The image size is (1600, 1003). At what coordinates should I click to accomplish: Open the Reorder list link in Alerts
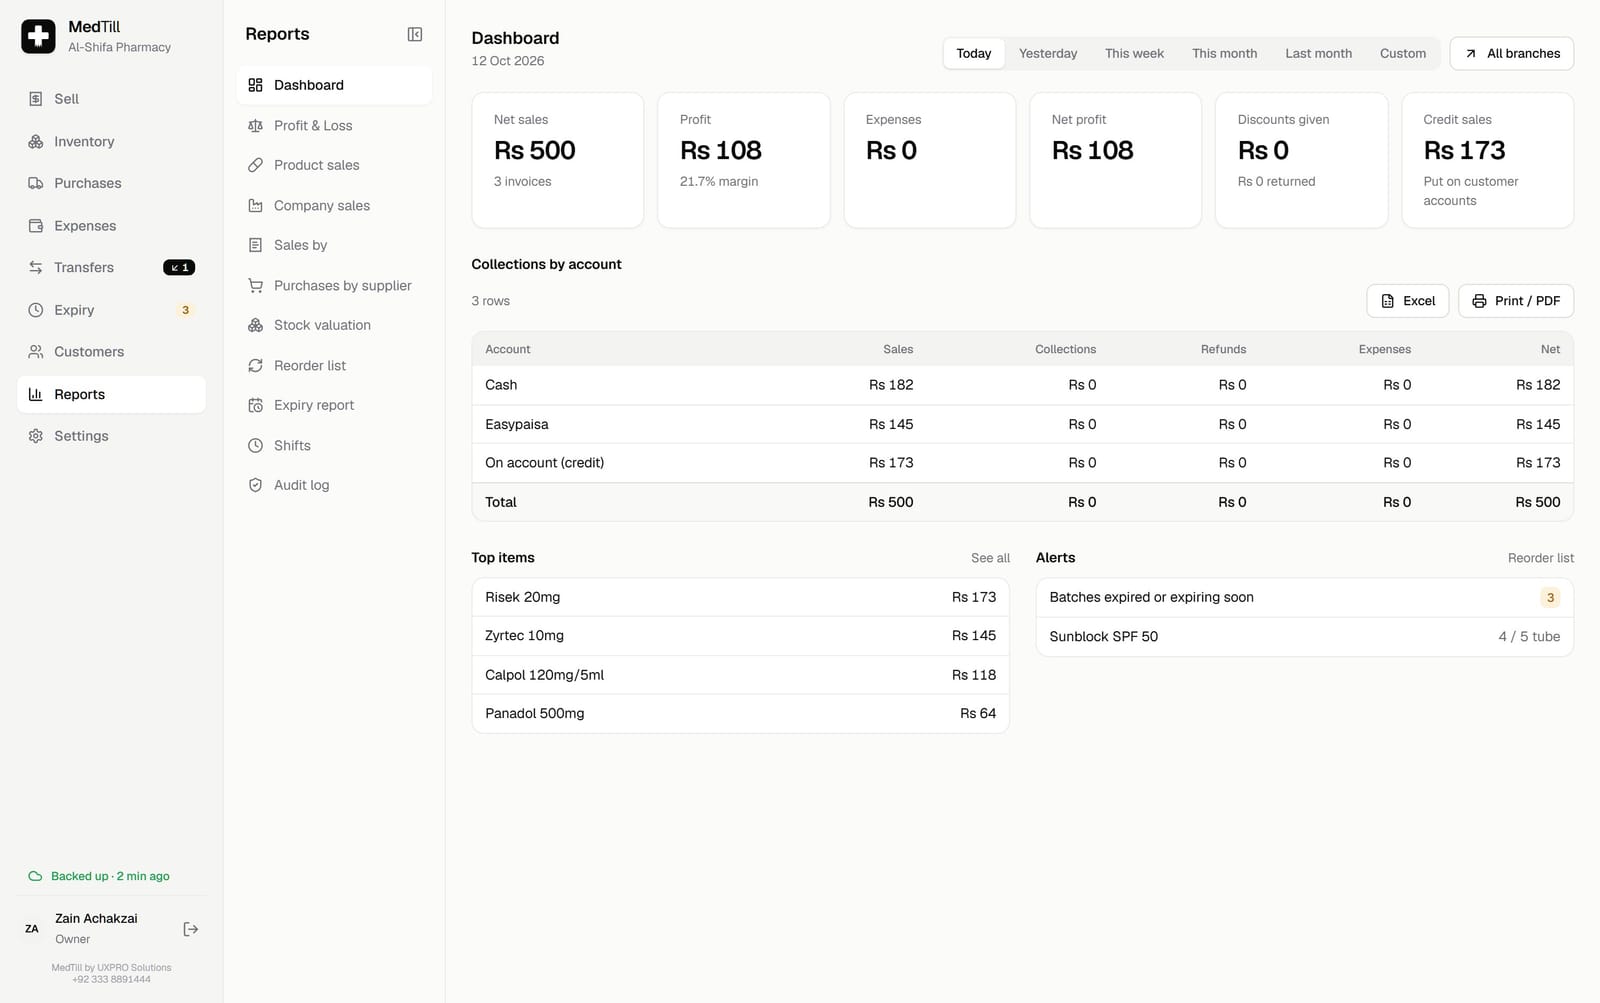(1540, 558)
